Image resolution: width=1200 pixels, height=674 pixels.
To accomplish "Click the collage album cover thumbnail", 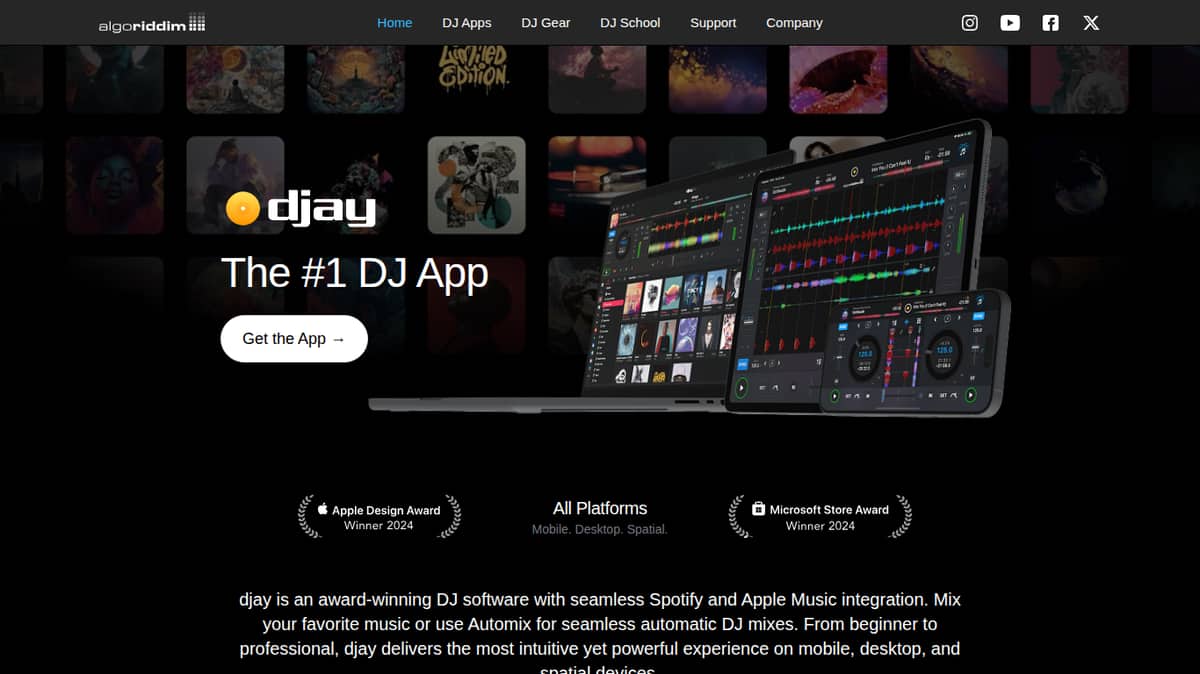I will click(x=476, y=185).
